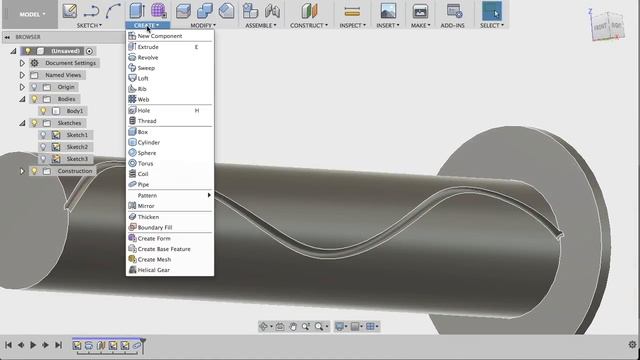Image resolution: width=640 pixels, height=360 pixels.
Task: Click the Orbit navigation icon
Action: [x=264, y=326]
